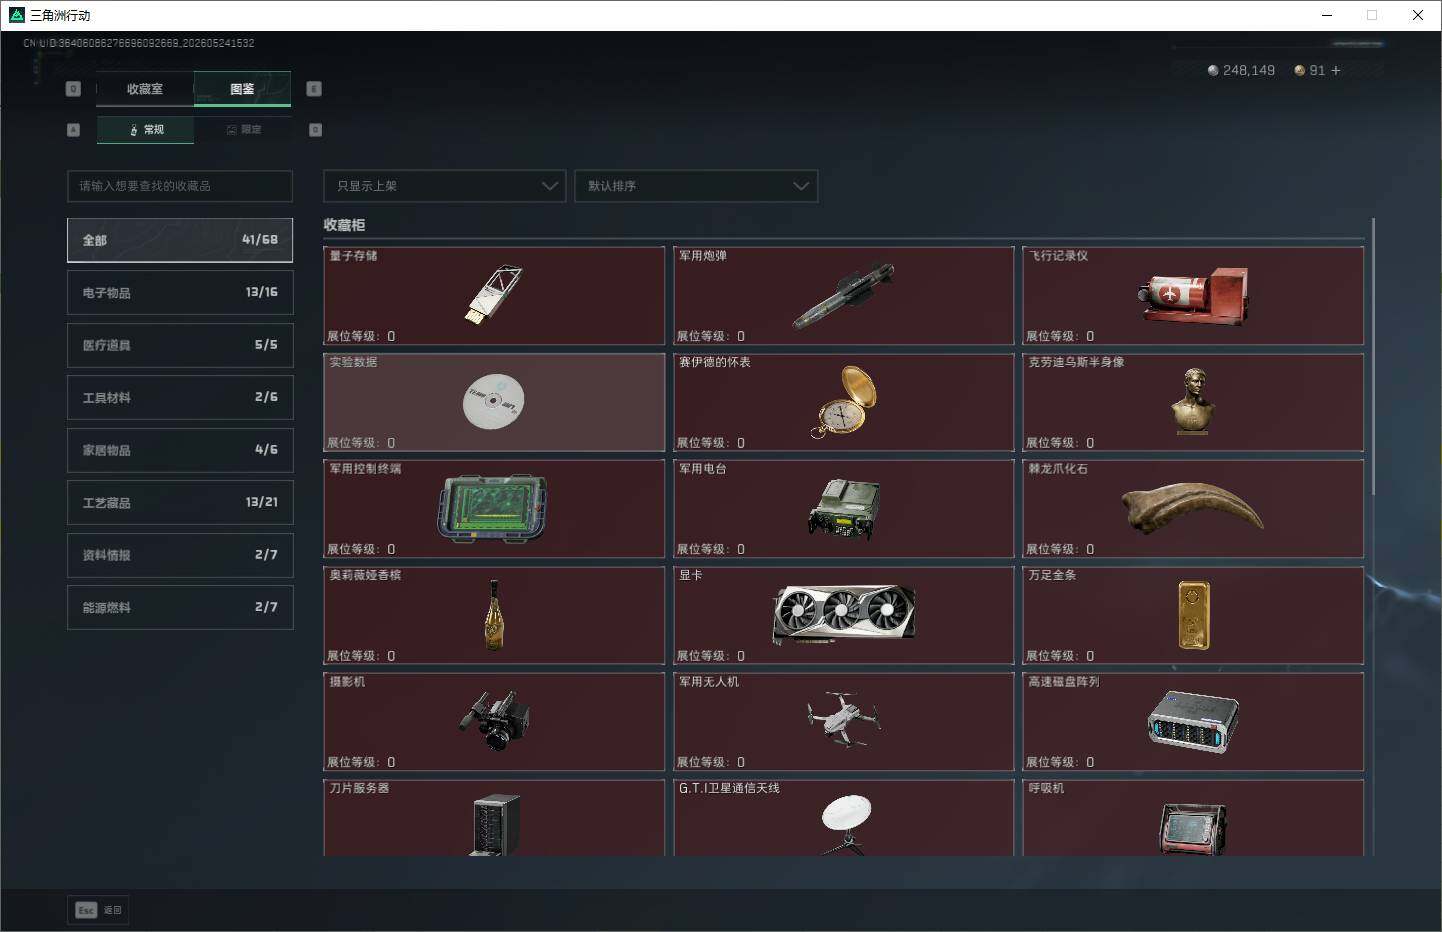Select the 显卡 graphics card item
Screen dimensions: 1442x932
[843, 615]
